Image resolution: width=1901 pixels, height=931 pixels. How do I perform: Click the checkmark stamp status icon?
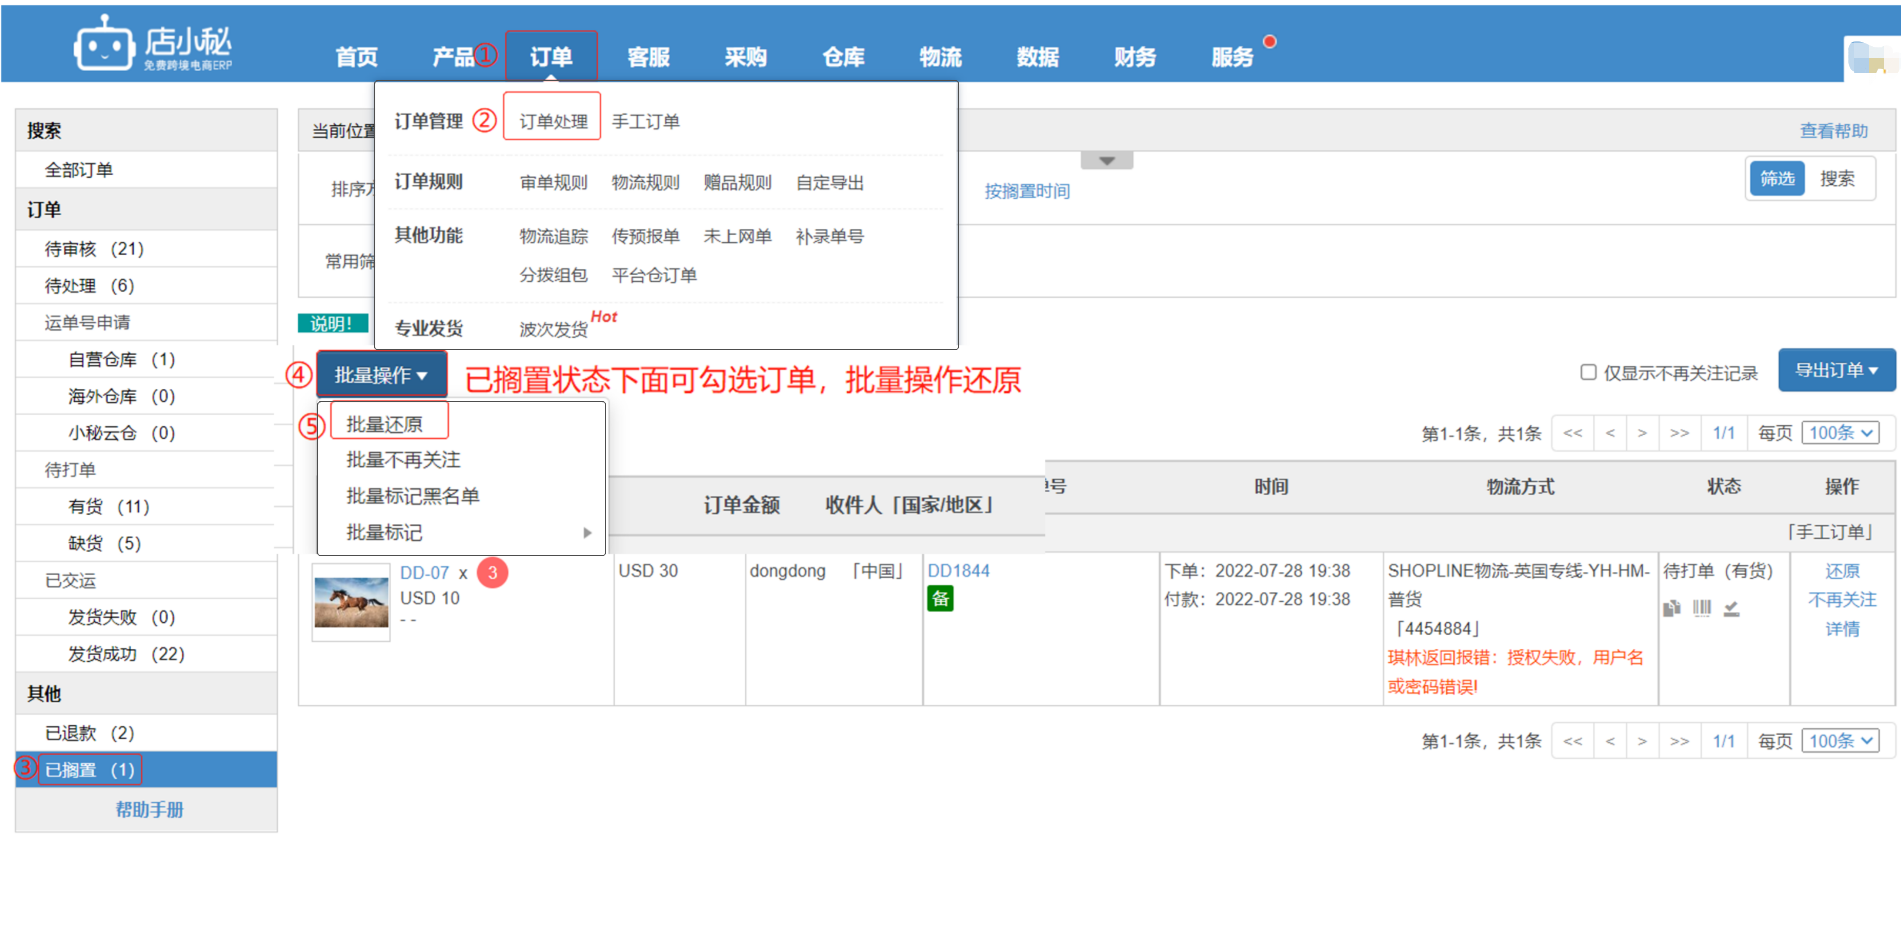click(x=1732, y=608)
